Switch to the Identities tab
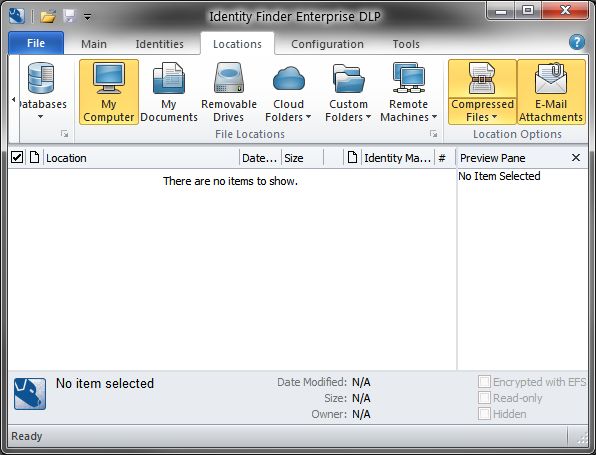The image size is (596, 455). click(x=160, y=44)
